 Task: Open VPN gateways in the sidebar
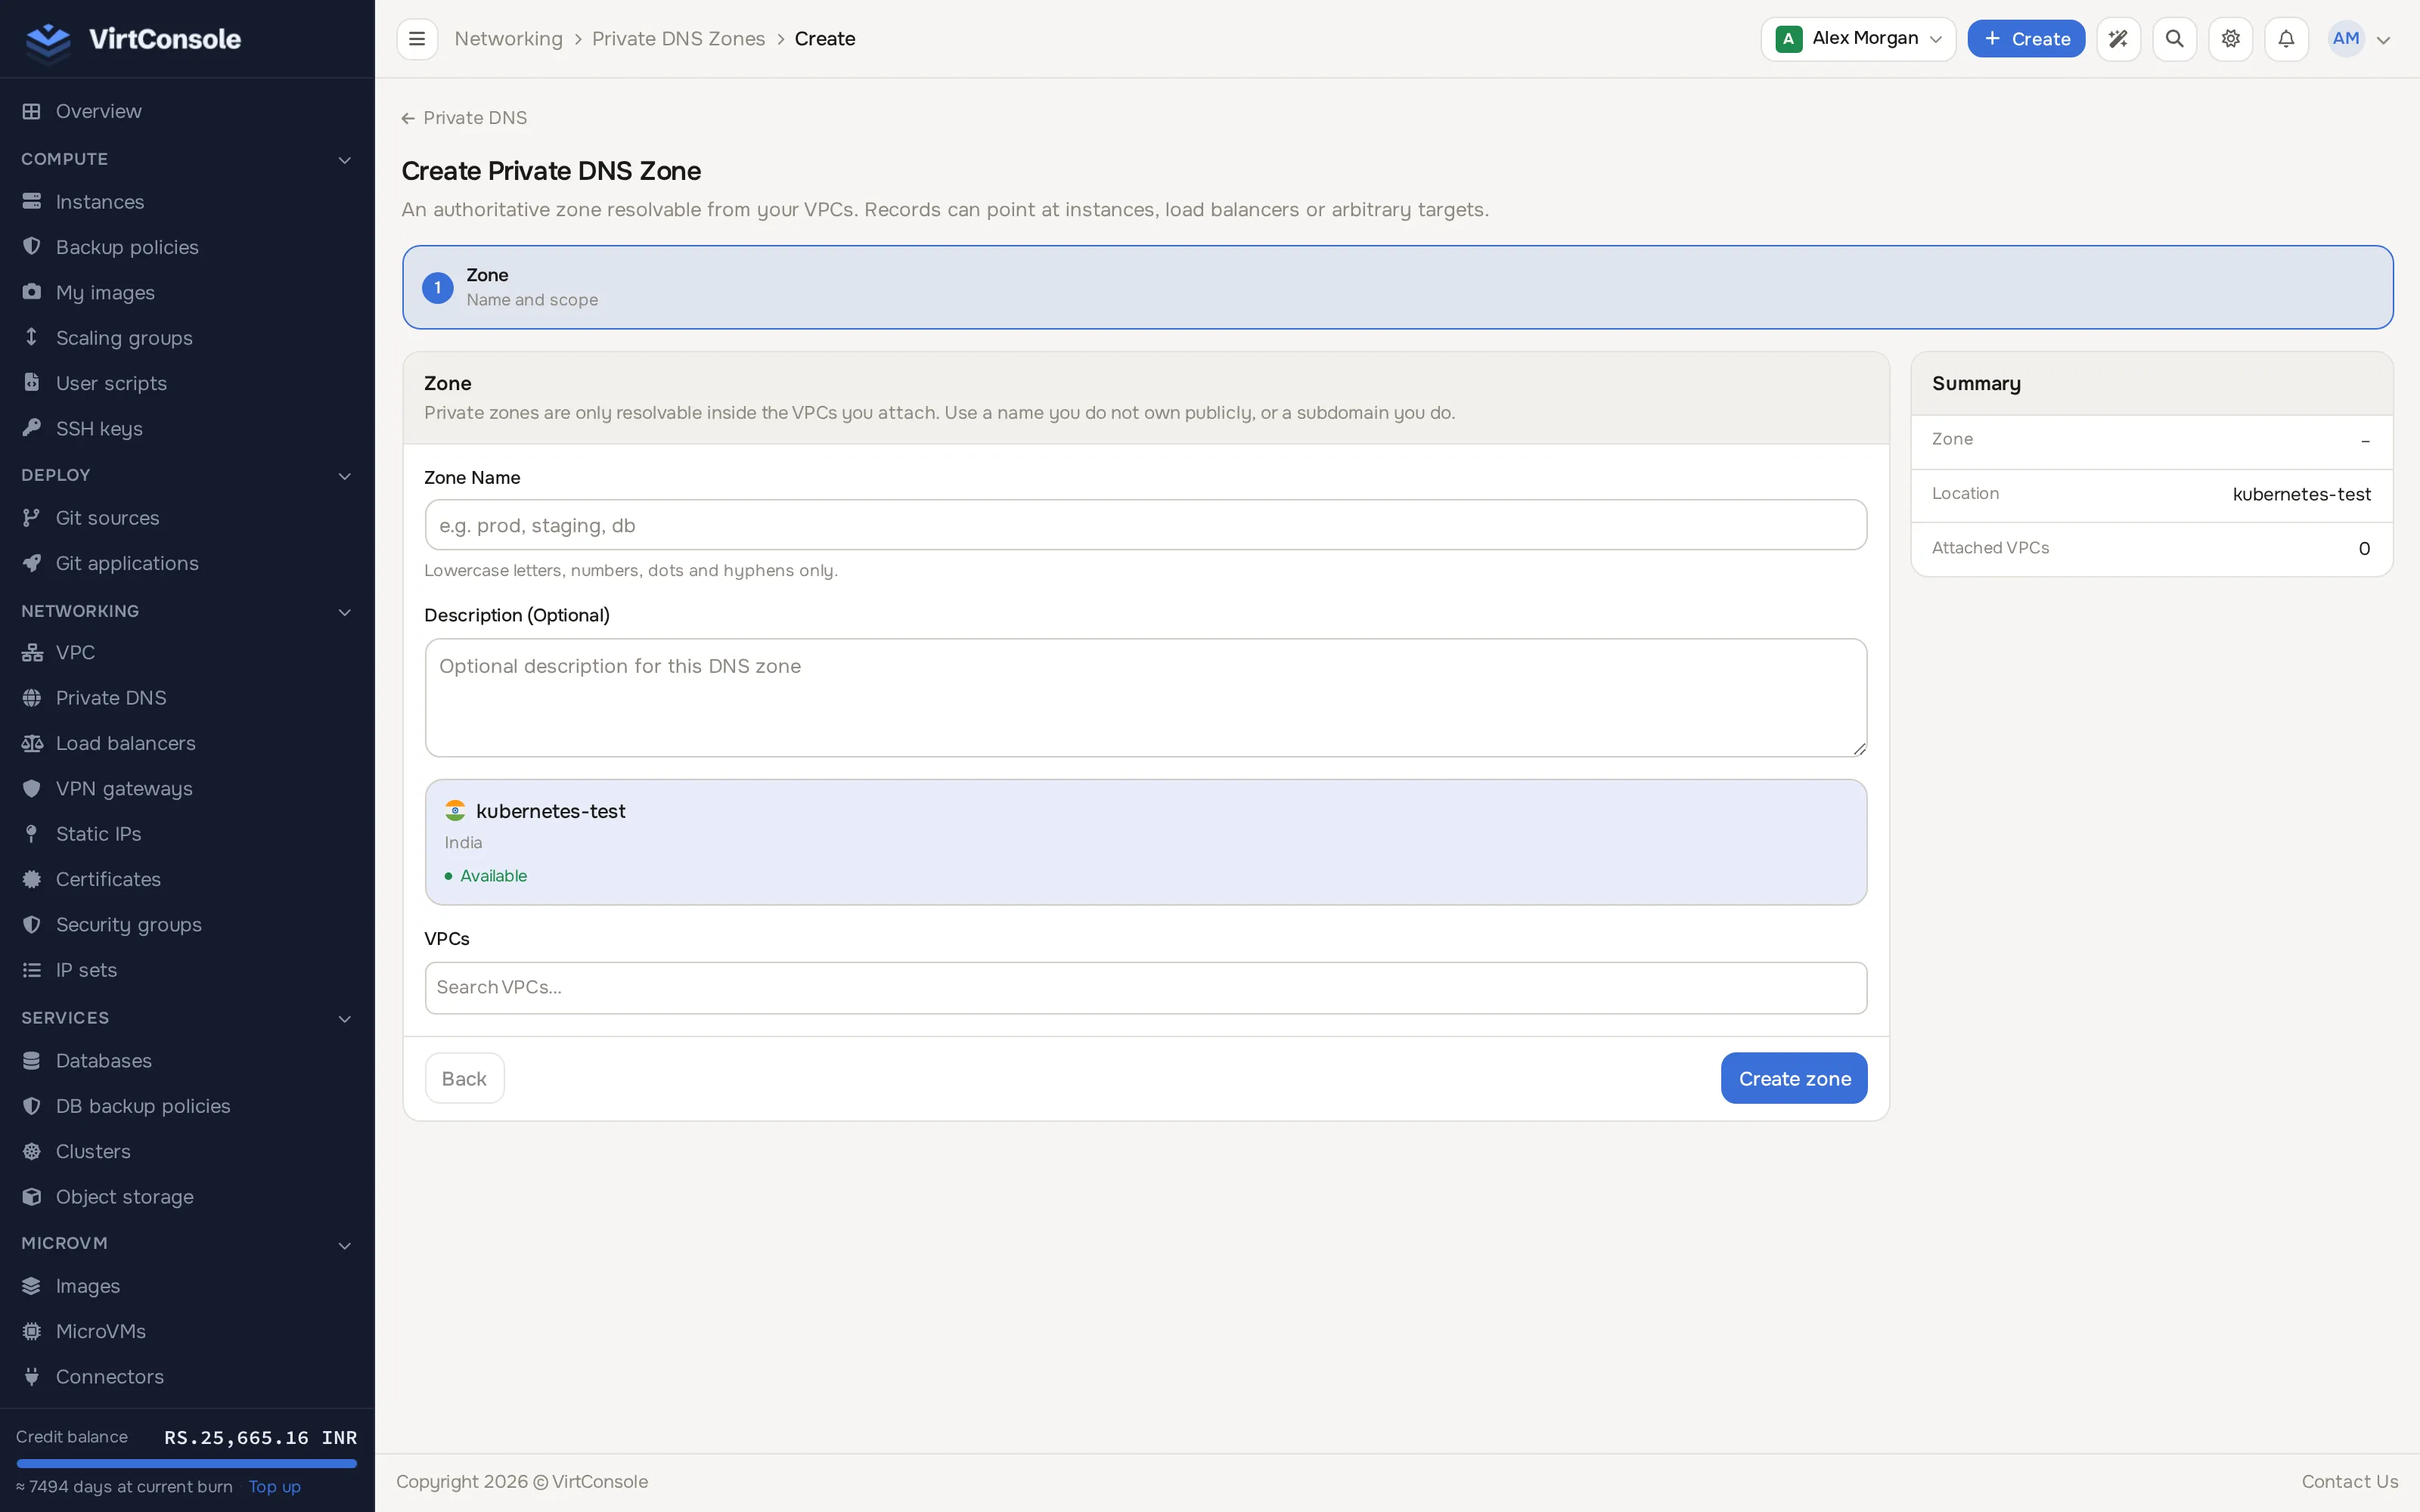[124, 789]
